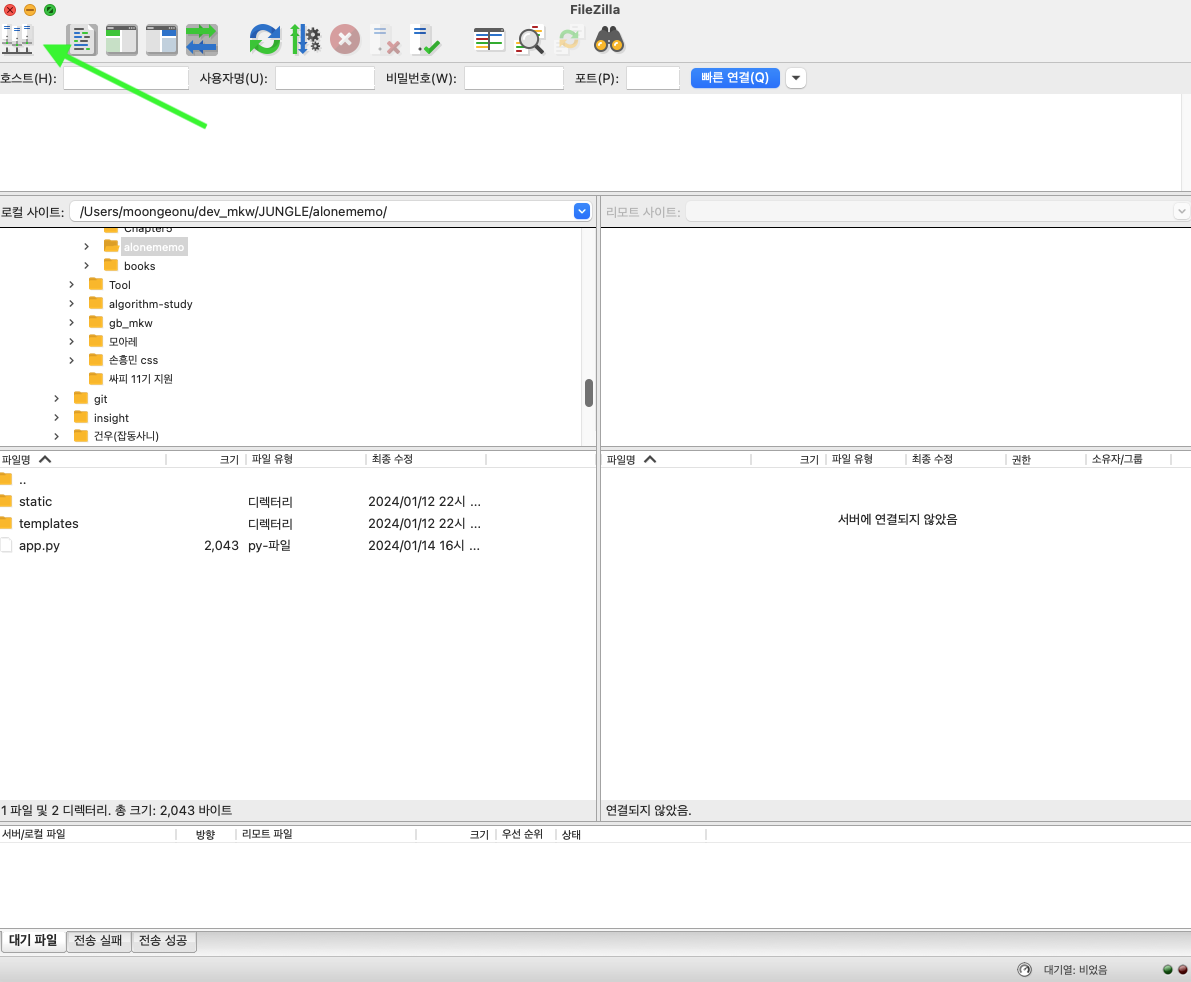Viewport: 1191px width, 982px height.
Task: Expand the alonememo tree node
Action: (87, 247)
